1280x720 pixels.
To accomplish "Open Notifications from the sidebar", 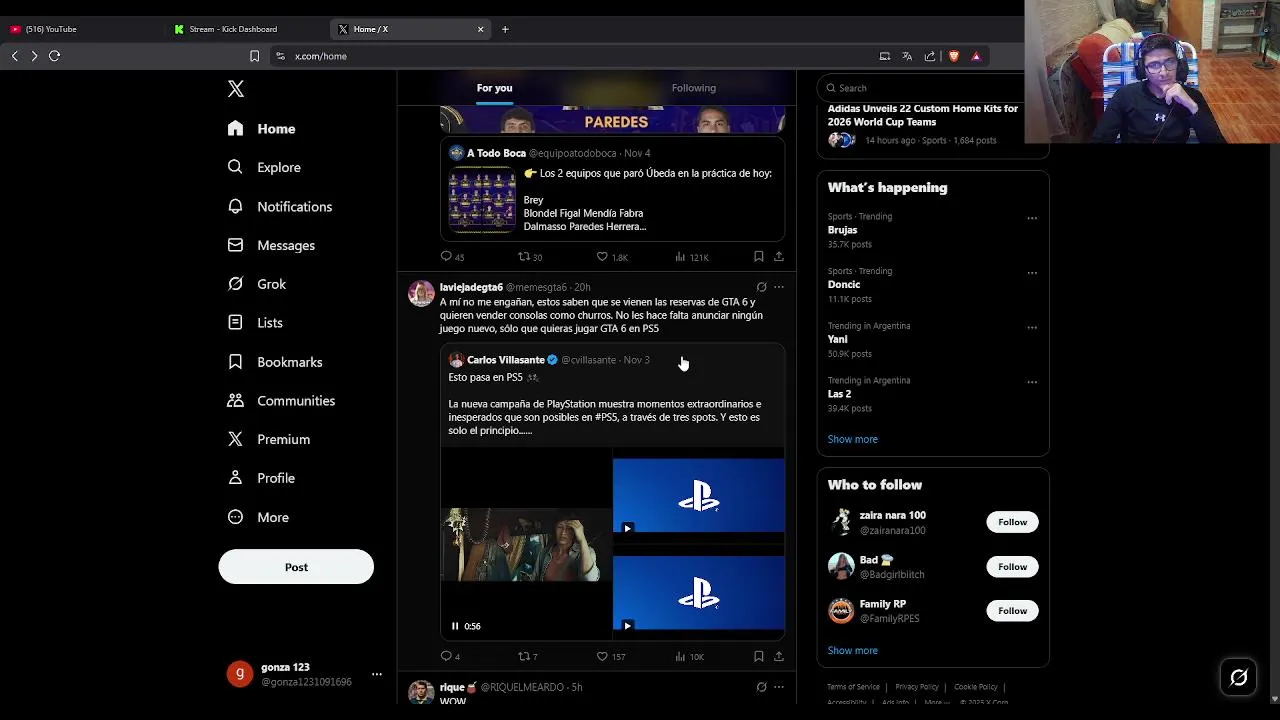I will (x=280, y=206).
